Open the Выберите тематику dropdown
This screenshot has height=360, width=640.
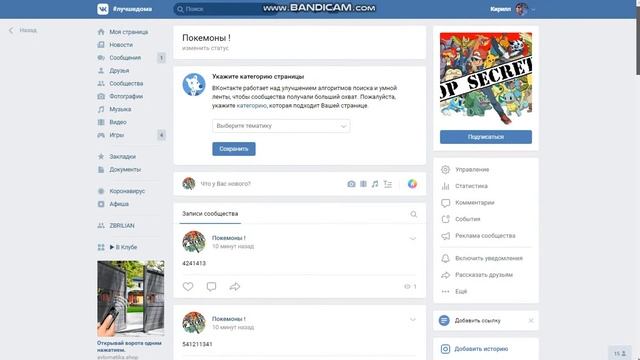281,126
